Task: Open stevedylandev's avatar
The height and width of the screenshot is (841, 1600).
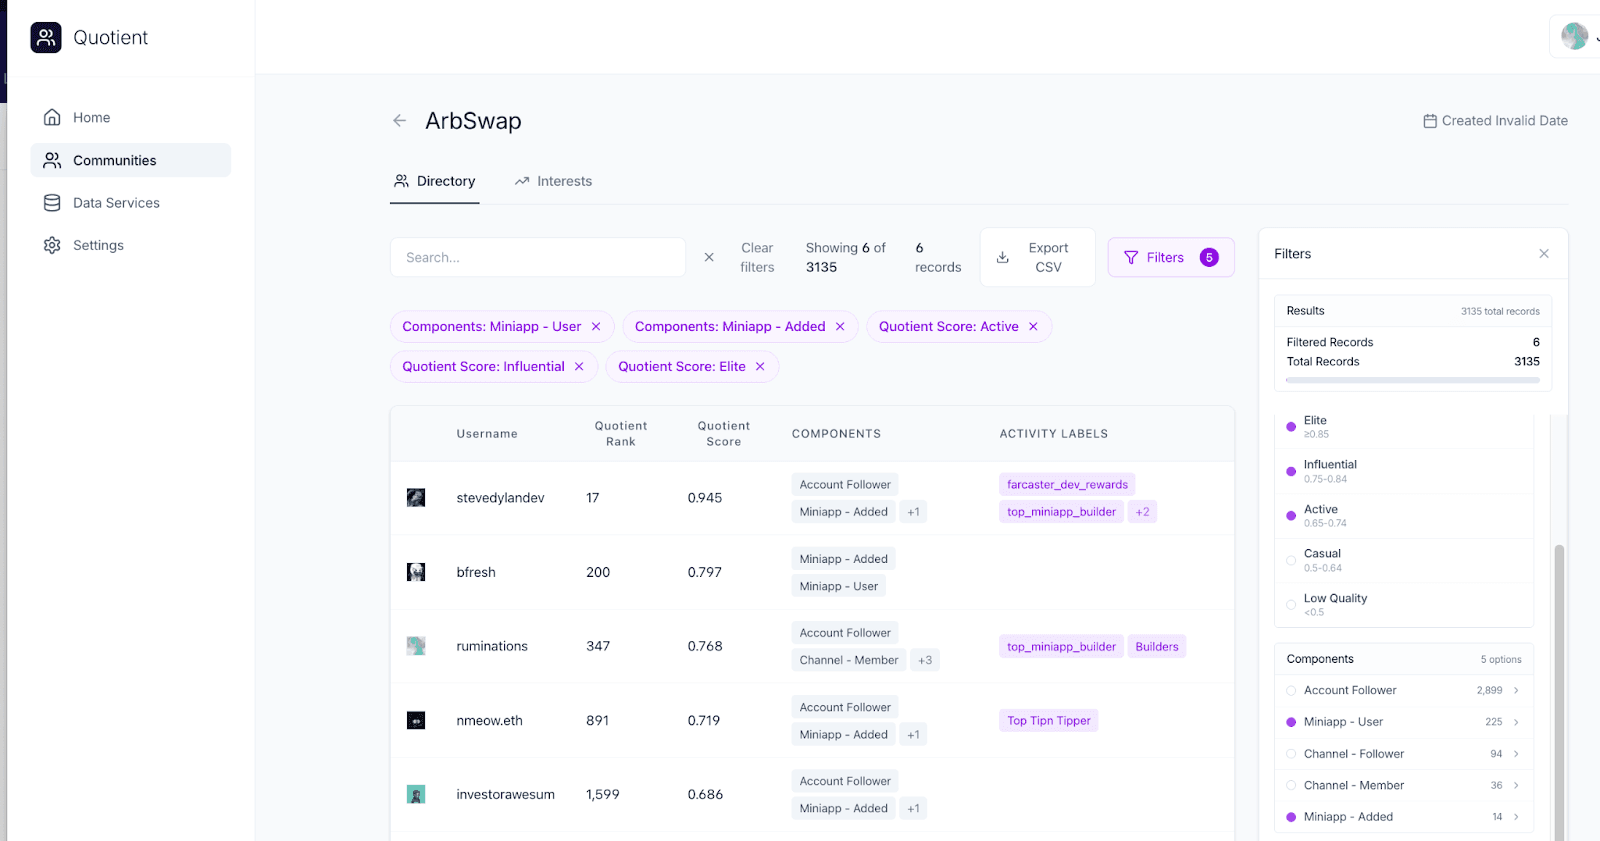Action: tap(416, 498)
